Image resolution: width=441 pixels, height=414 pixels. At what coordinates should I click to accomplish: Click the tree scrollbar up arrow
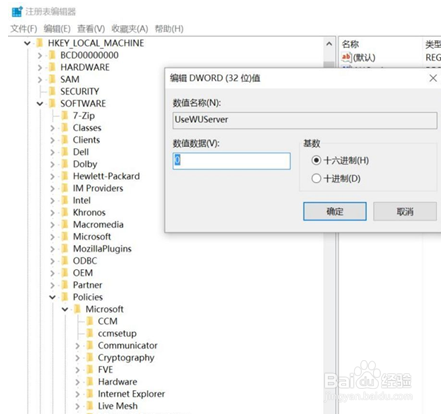pos(329,44)
